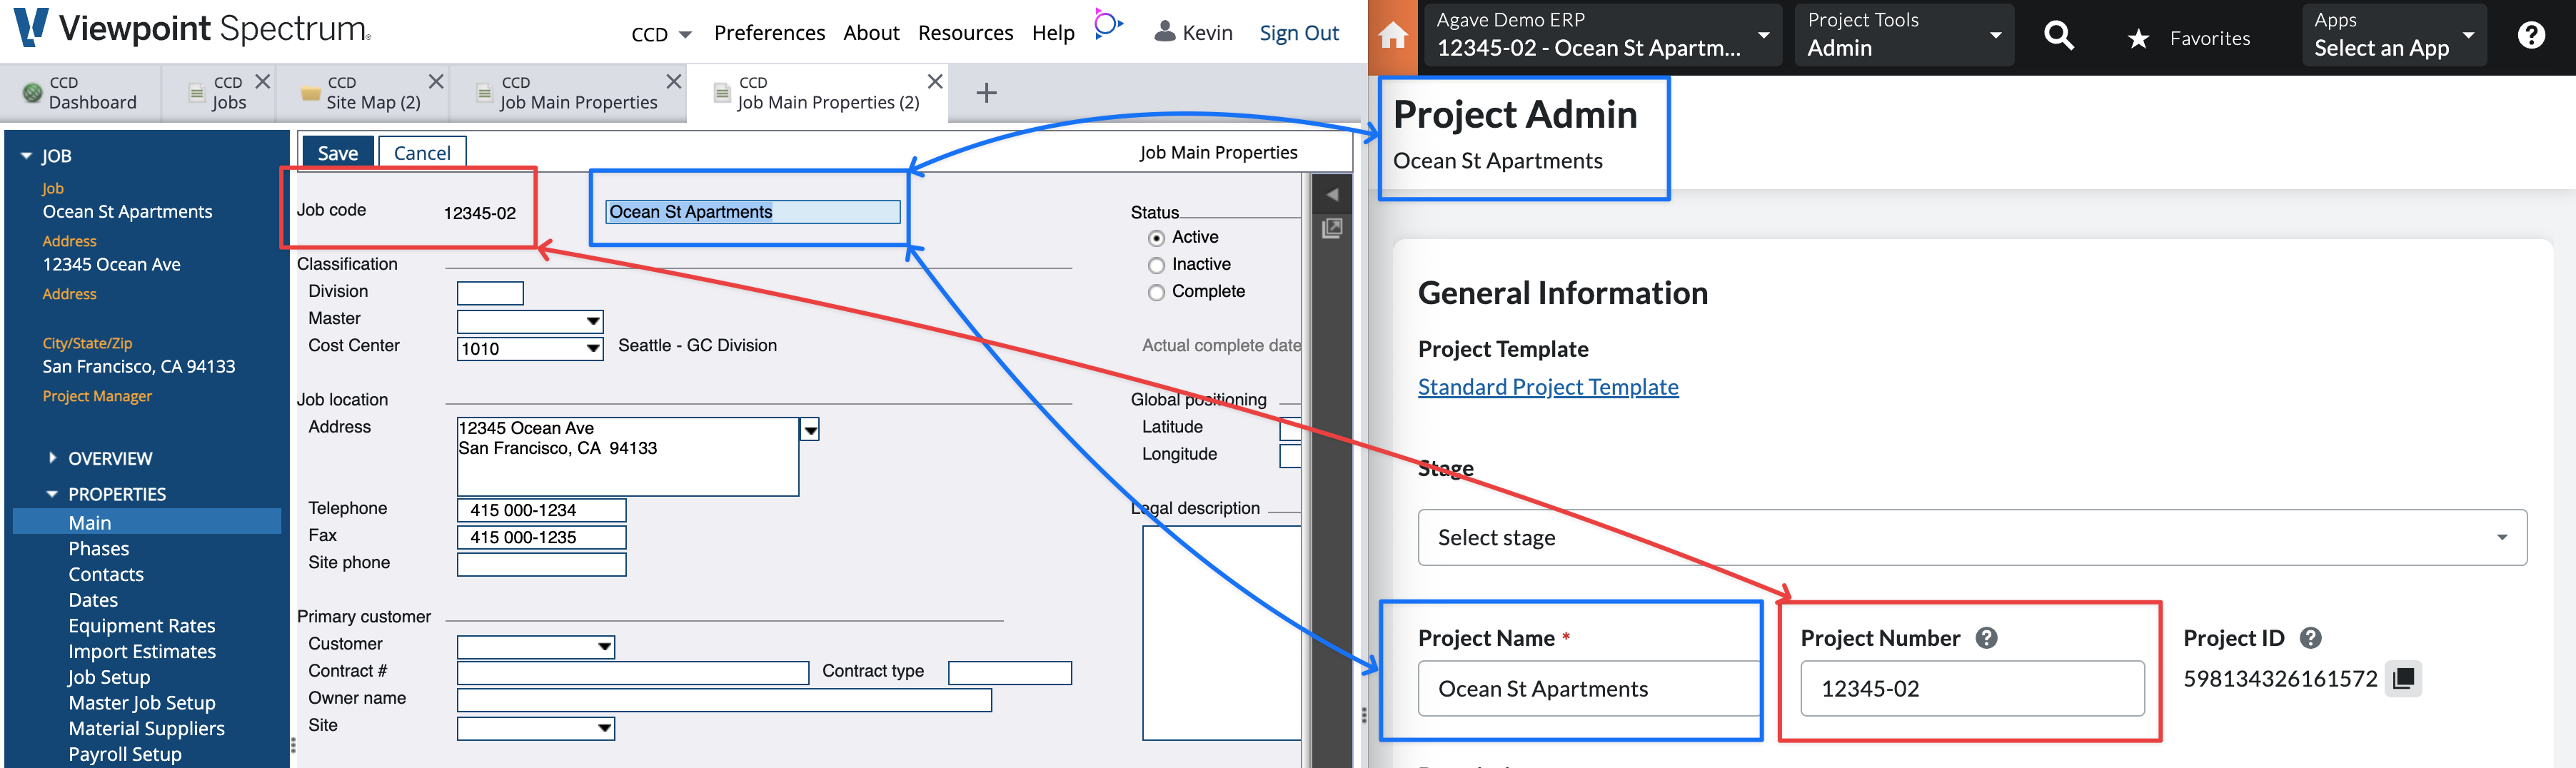Click the Contract # input field
This screenshot has width=2576, height=768.
click(x=632, y=672)
